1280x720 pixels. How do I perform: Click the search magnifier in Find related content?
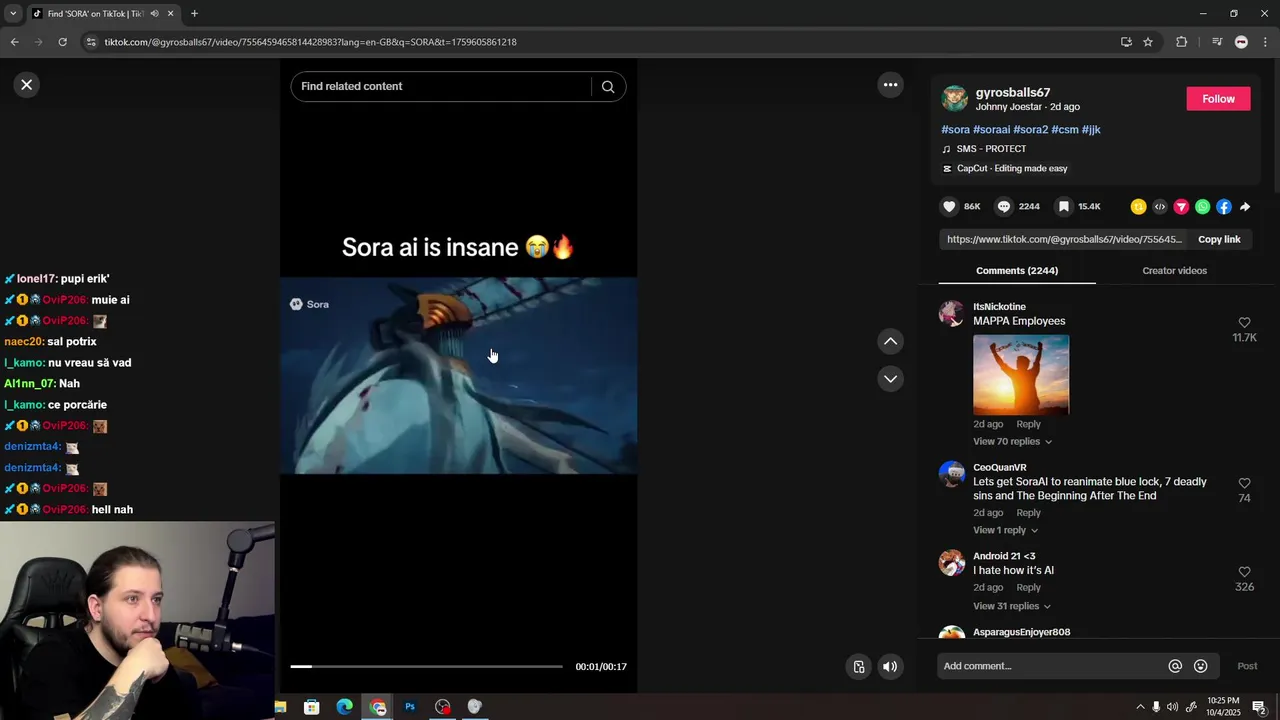[608, 87]
